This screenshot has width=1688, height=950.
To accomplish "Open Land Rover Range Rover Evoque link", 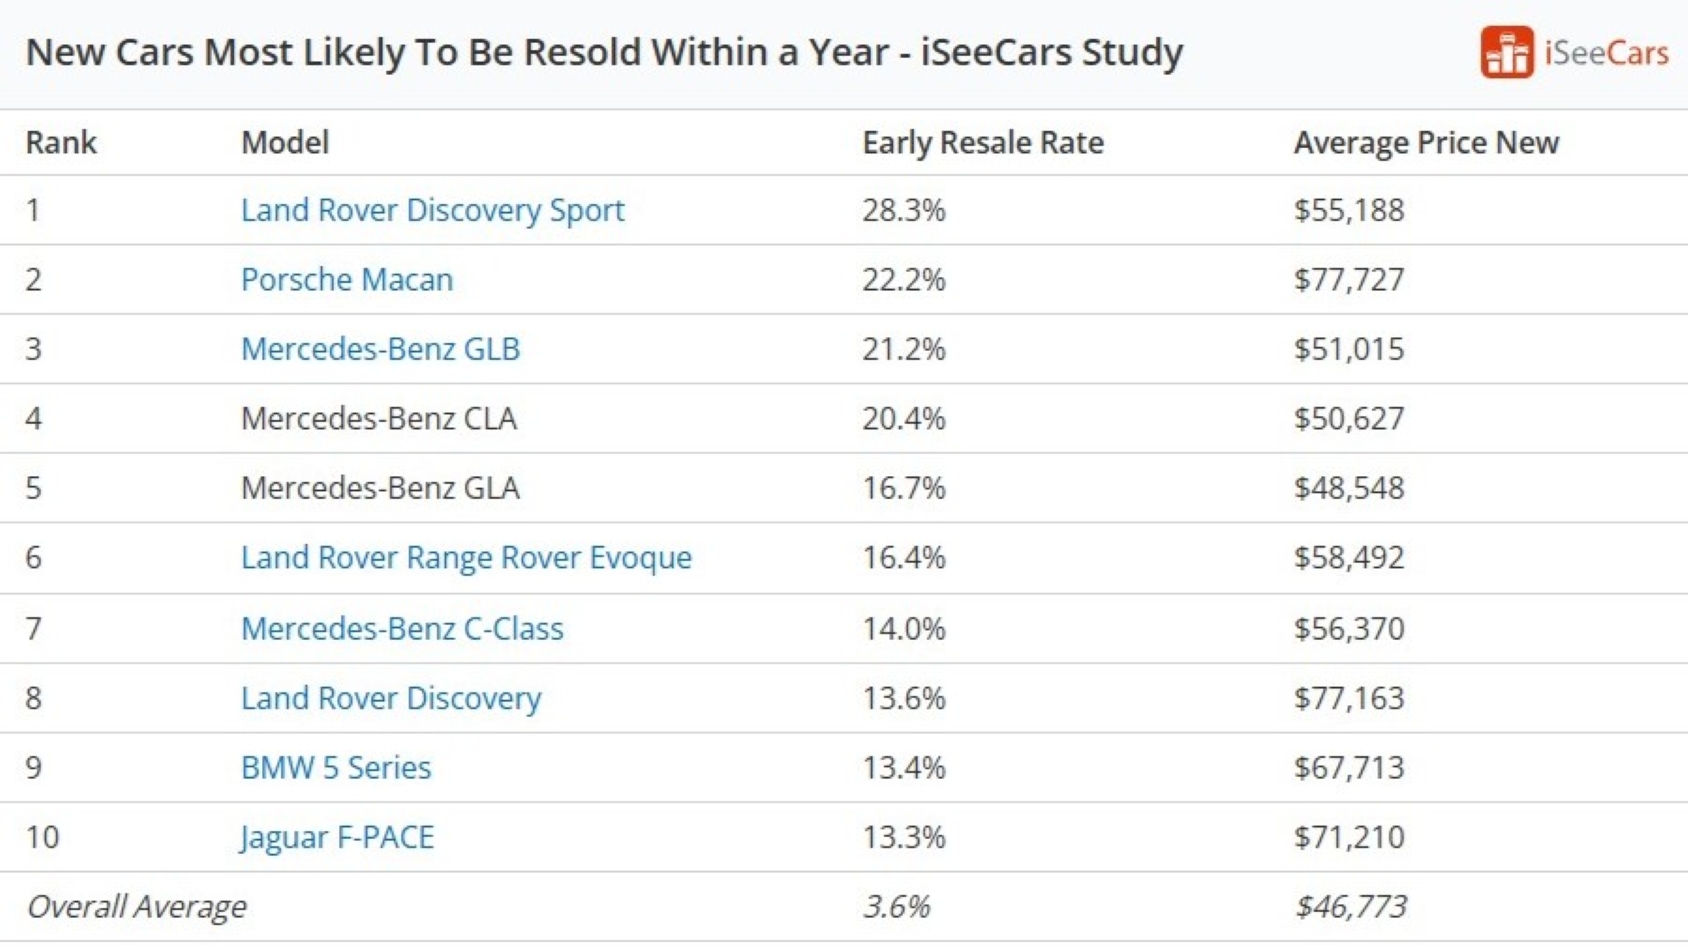I will pyautogui.click(x=466, y=557).
